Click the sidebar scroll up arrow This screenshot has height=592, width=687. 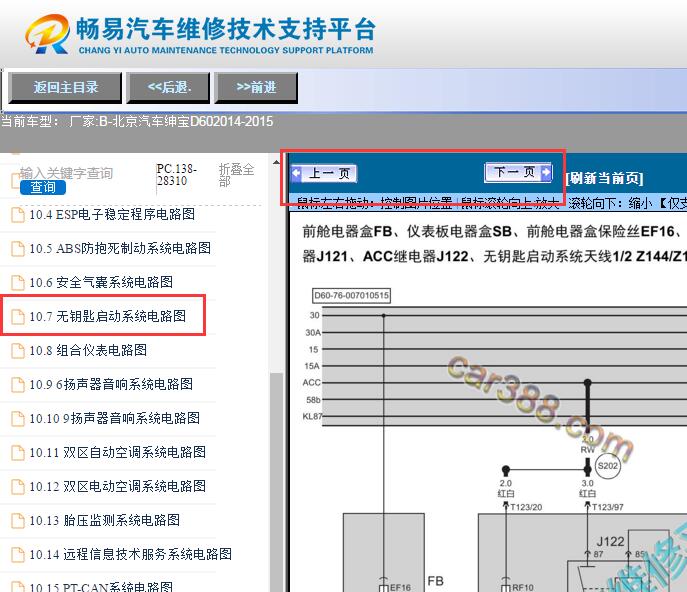tap(276, 163)
